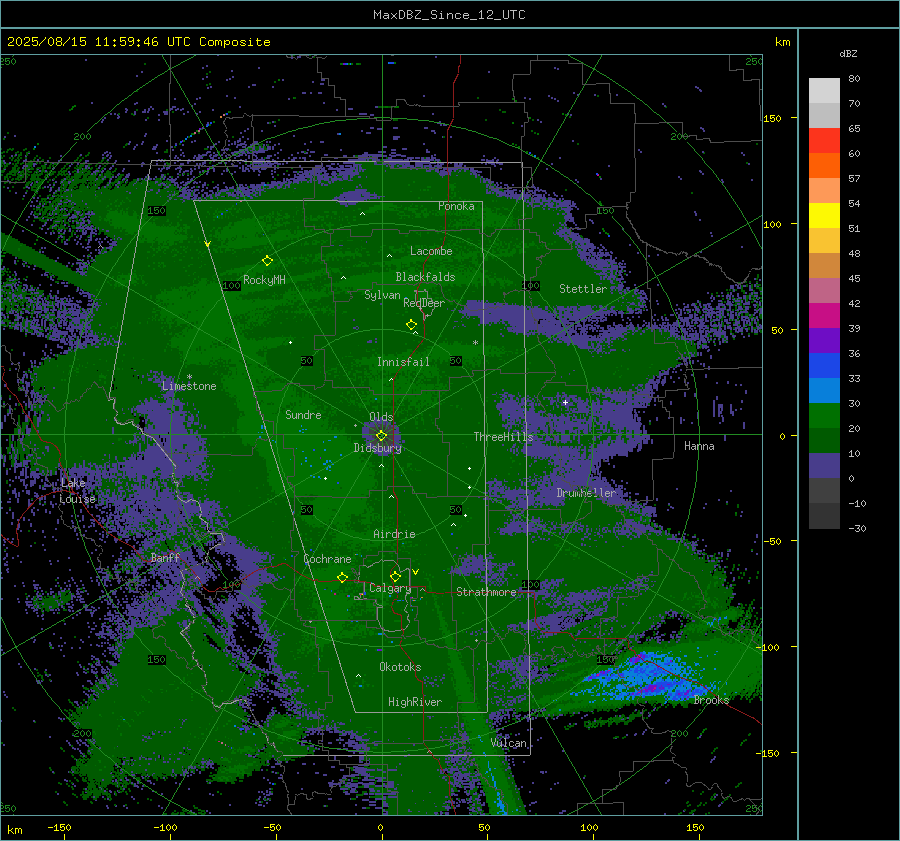The image size is (900, 841).
Task: Click the Airdrie label
Action: 394,534
